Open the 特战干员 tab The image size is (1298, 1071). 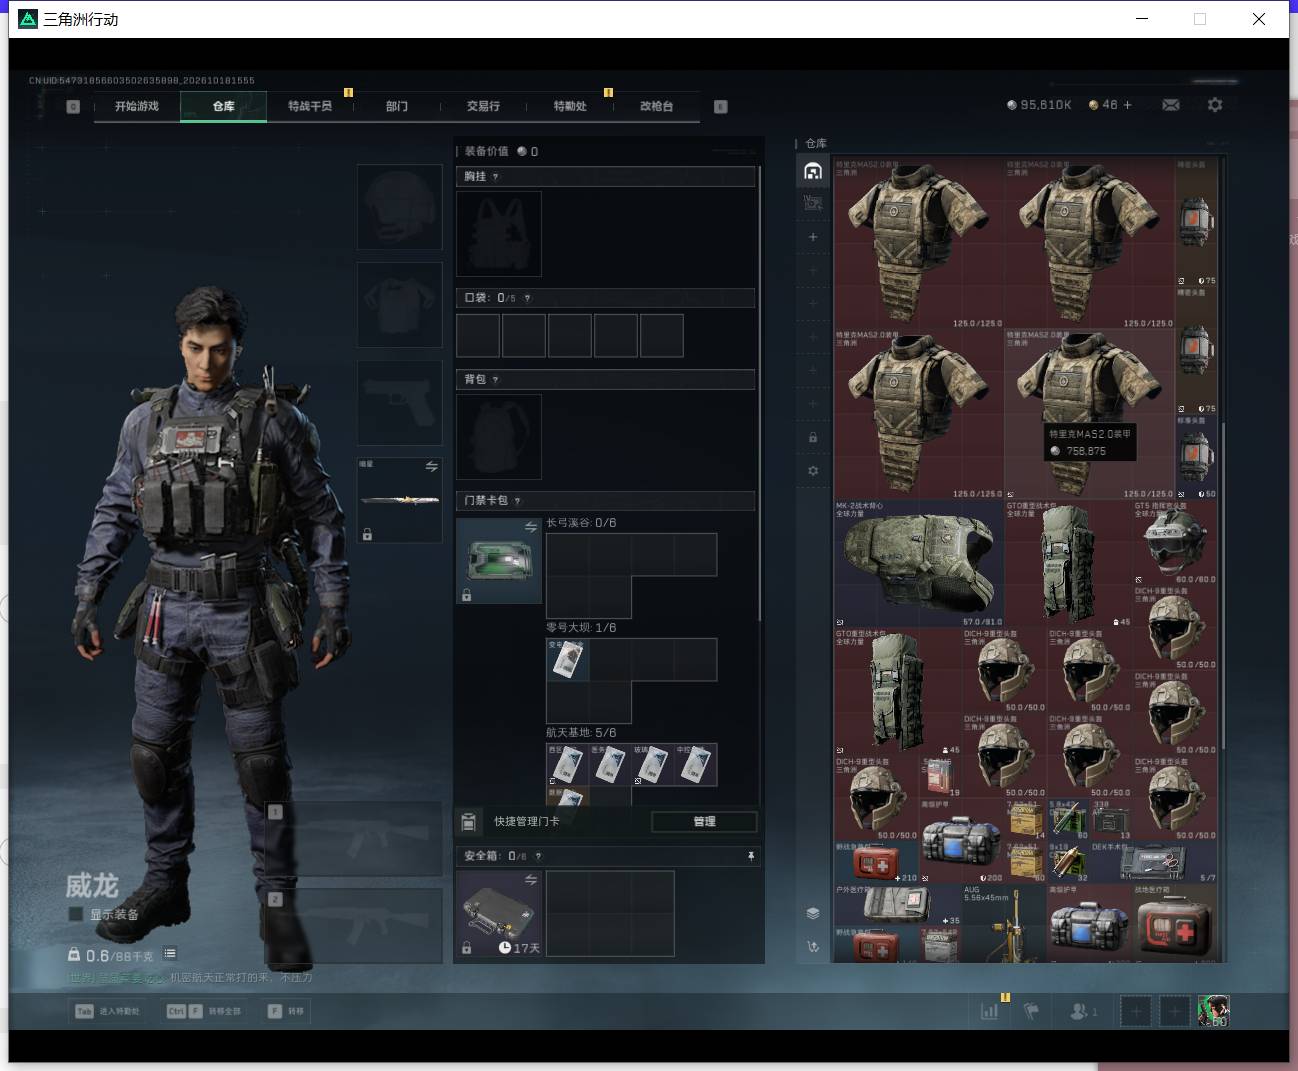pos(310,106)
